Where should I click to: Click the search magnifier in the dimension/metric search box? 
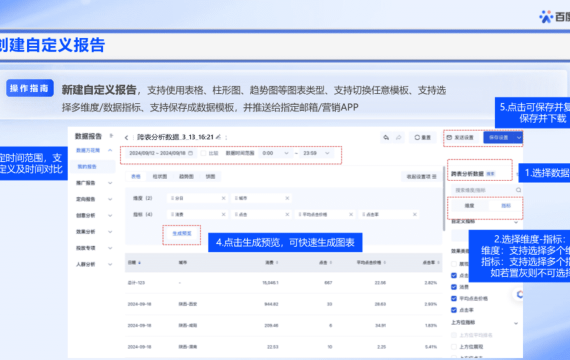click(518, 190)
